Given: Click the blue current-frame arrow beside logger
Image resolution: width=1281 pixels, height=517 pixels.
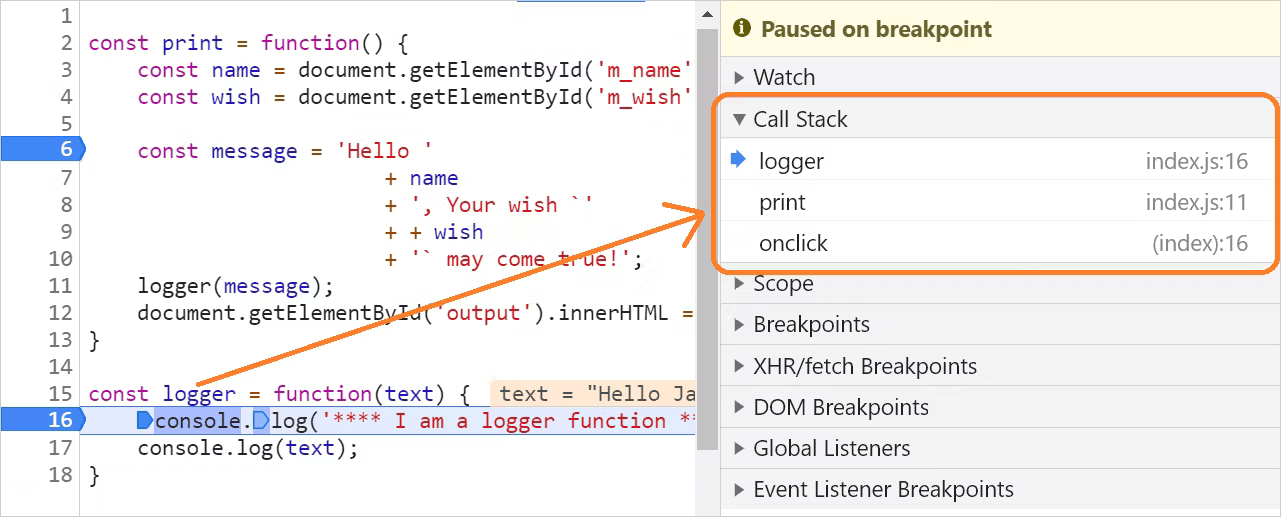Looking at the screenshot, I should pos(739,160).
